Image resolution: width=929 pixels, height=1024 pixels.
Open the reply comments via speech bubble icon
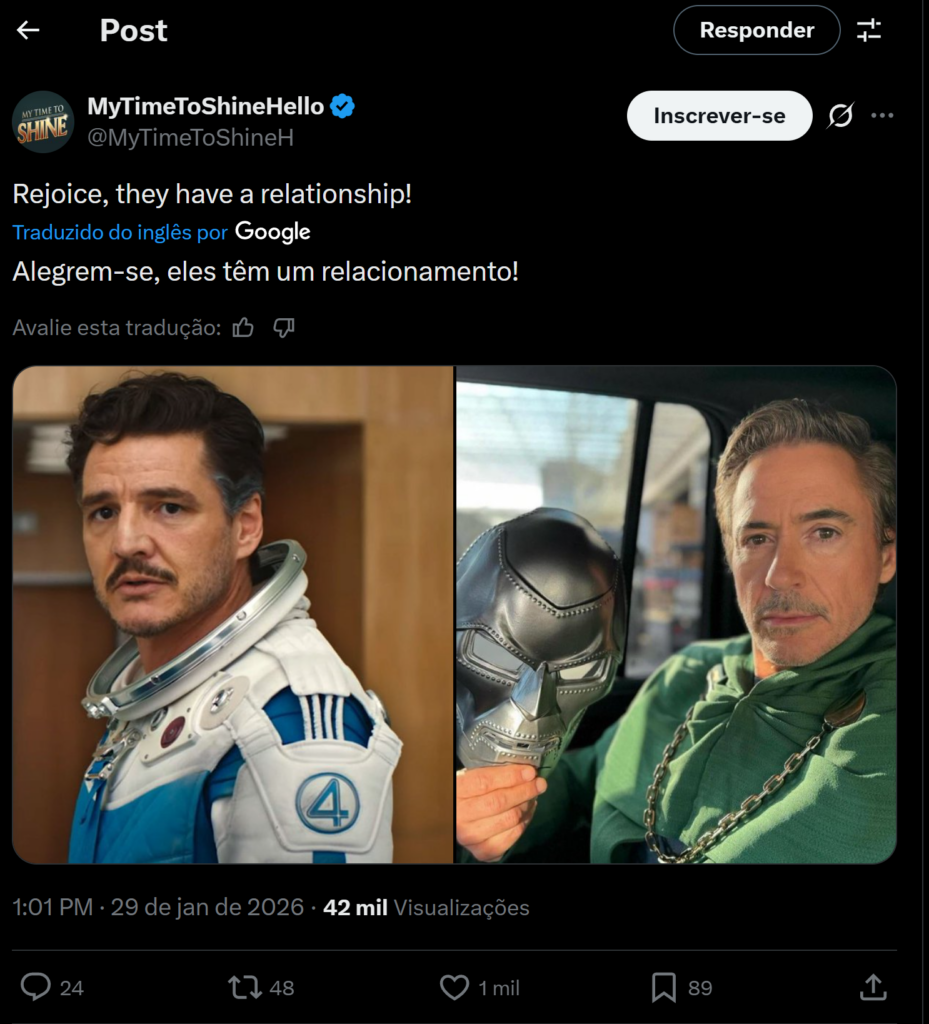37,987
